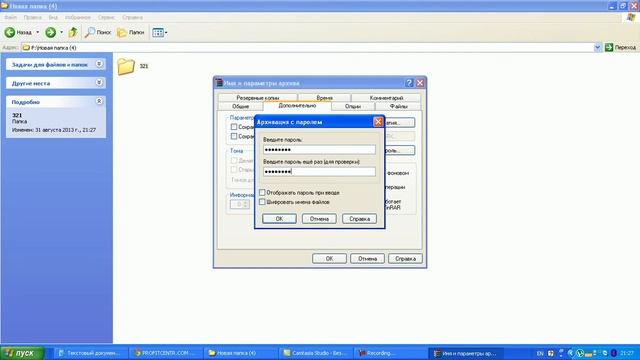Viewport: 640px width, 360px height.
Task: Enable 'Отображать пароль при вводе' checkbox
Action: (x=262, y=192)
